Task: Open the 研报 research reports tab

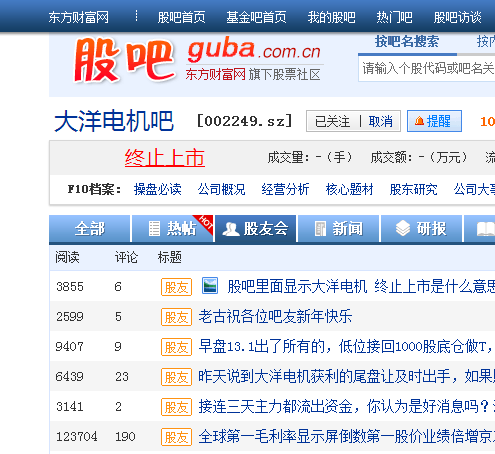Action: [421, 229]
